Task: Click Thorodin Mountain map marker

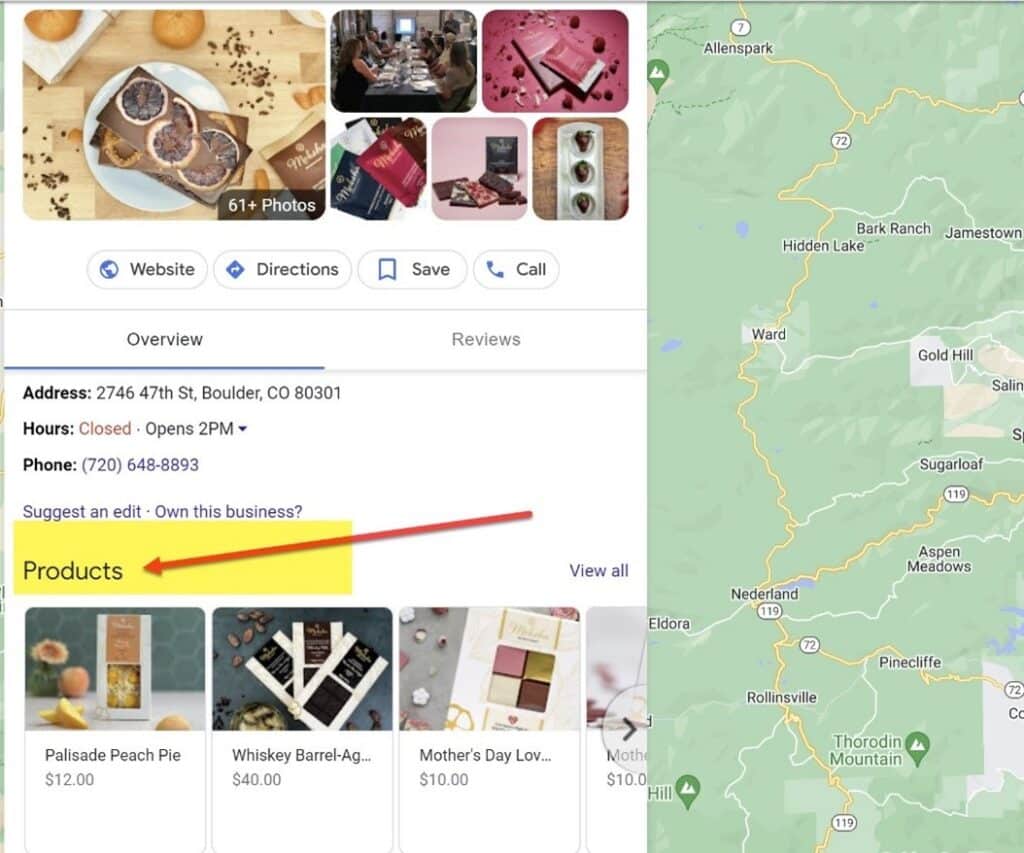Action: point(918,747)
